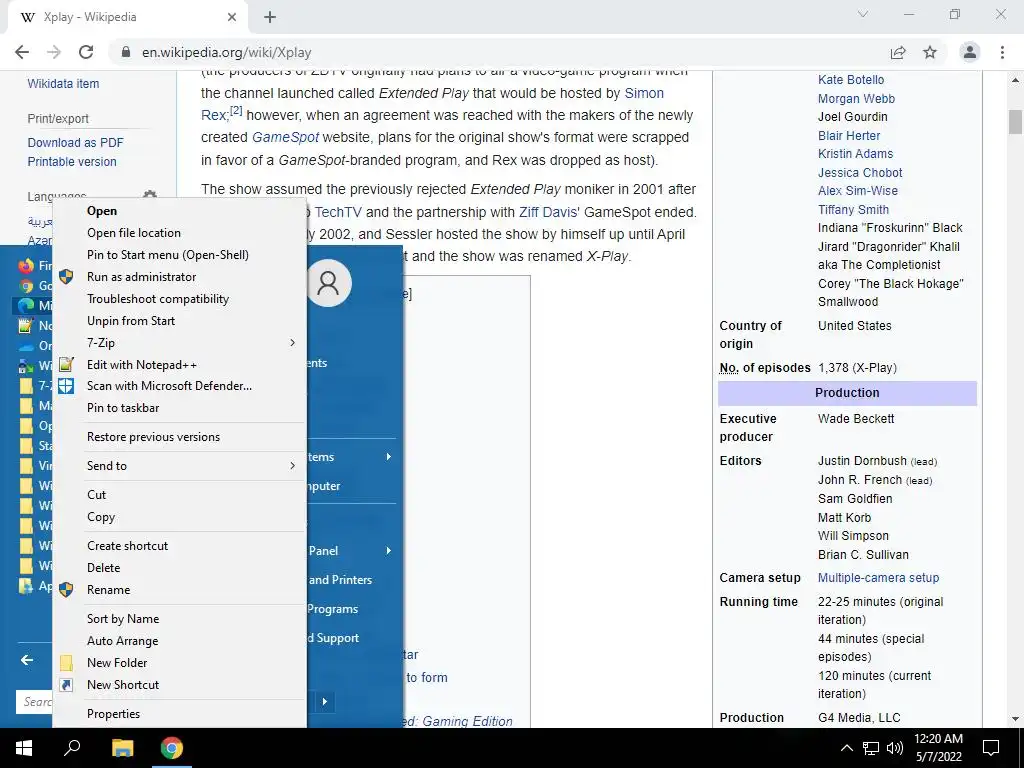Open Properties from context menu
Image resolution: width=1024 pixels, height=768 pixels.
point(180,714)
